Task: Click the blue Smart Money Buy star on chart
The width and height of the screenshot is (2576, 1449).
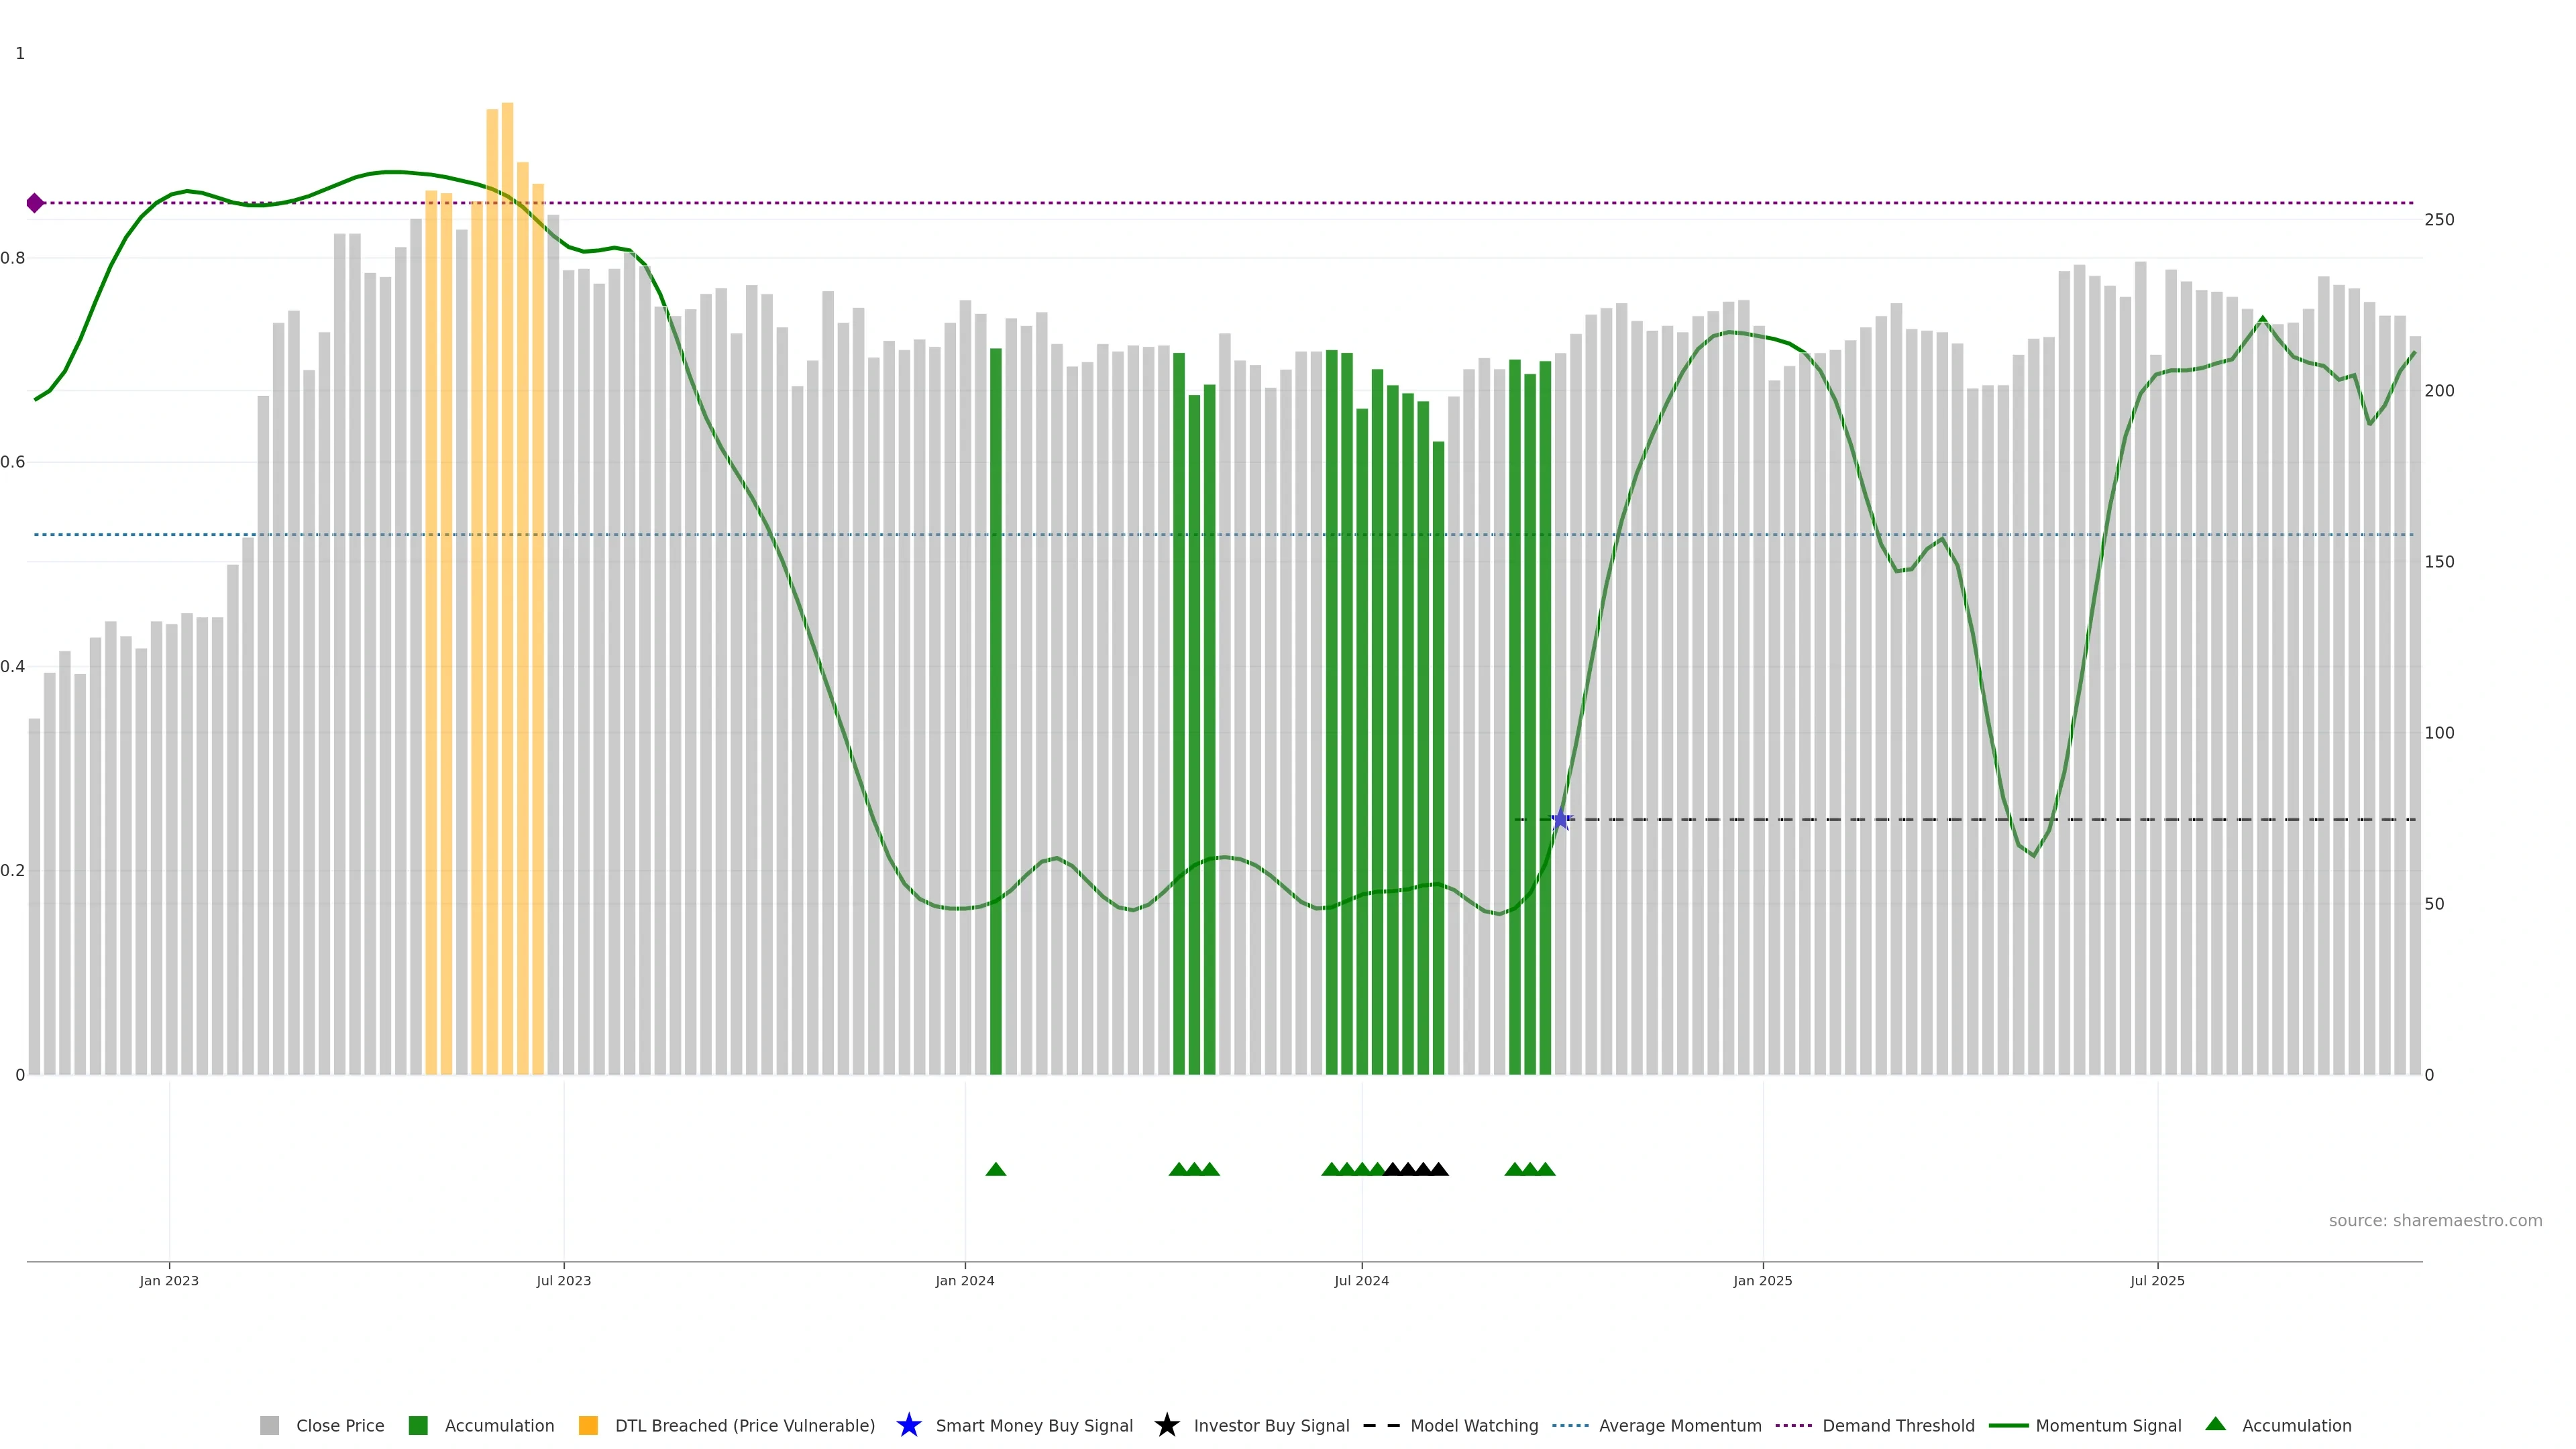Action: [x=1560, y=820]
